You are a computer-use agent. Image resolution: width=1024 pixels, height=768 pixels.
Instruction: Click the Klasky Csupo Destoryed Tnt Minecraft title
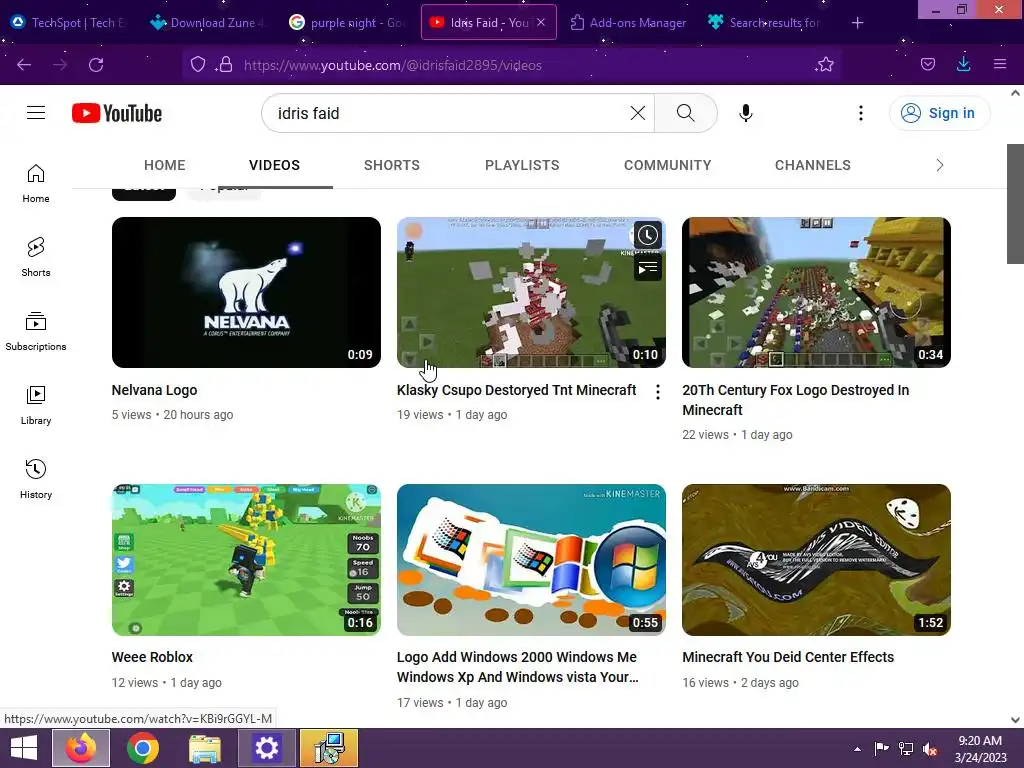tap(516, 390)
